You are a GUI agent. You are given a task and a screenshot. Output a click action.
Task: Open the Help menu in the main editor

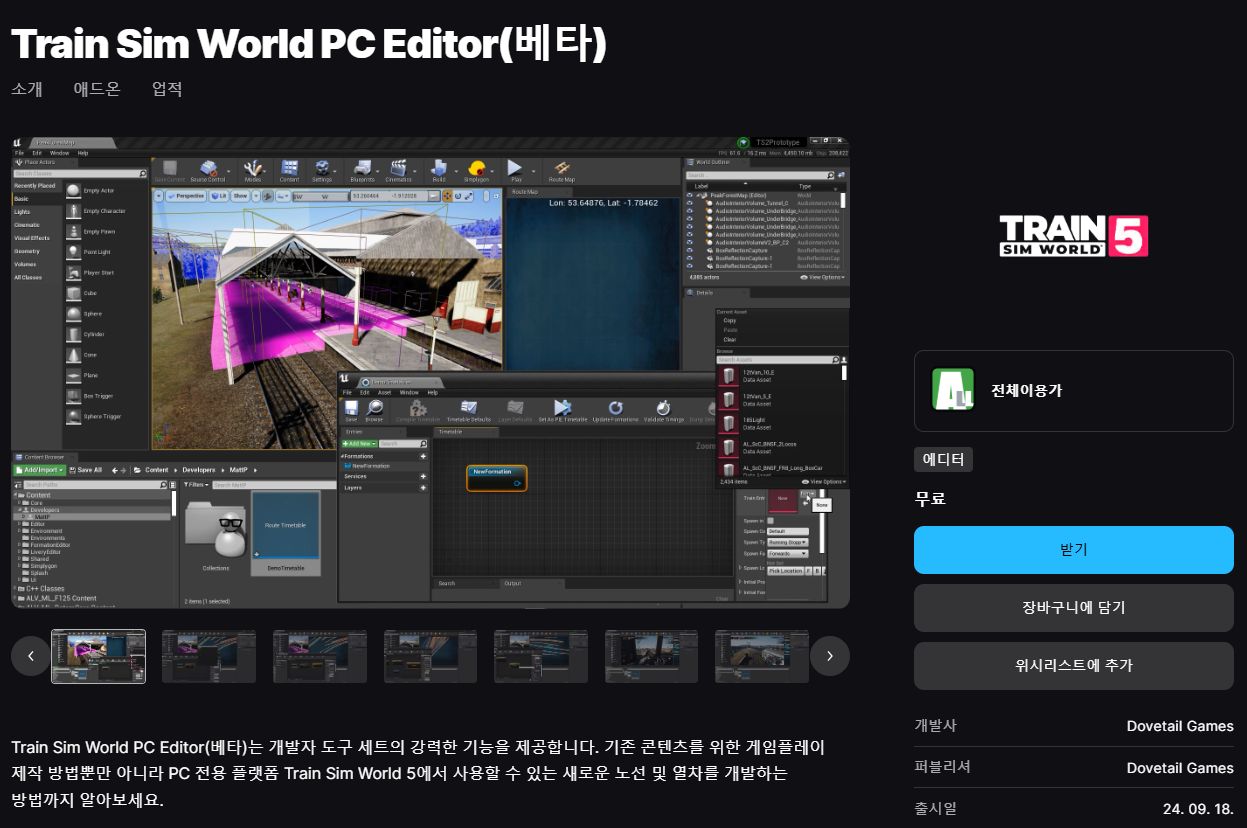83,153
